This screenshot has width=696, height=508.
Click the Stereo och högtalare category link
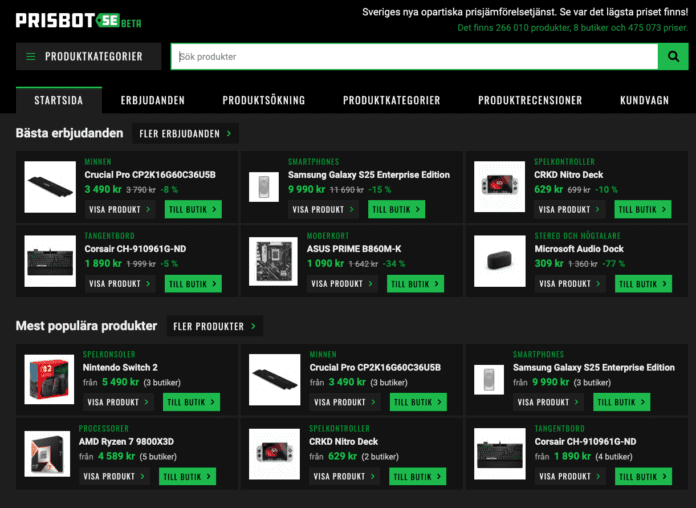pyautogui.click(x=577, y=236)
